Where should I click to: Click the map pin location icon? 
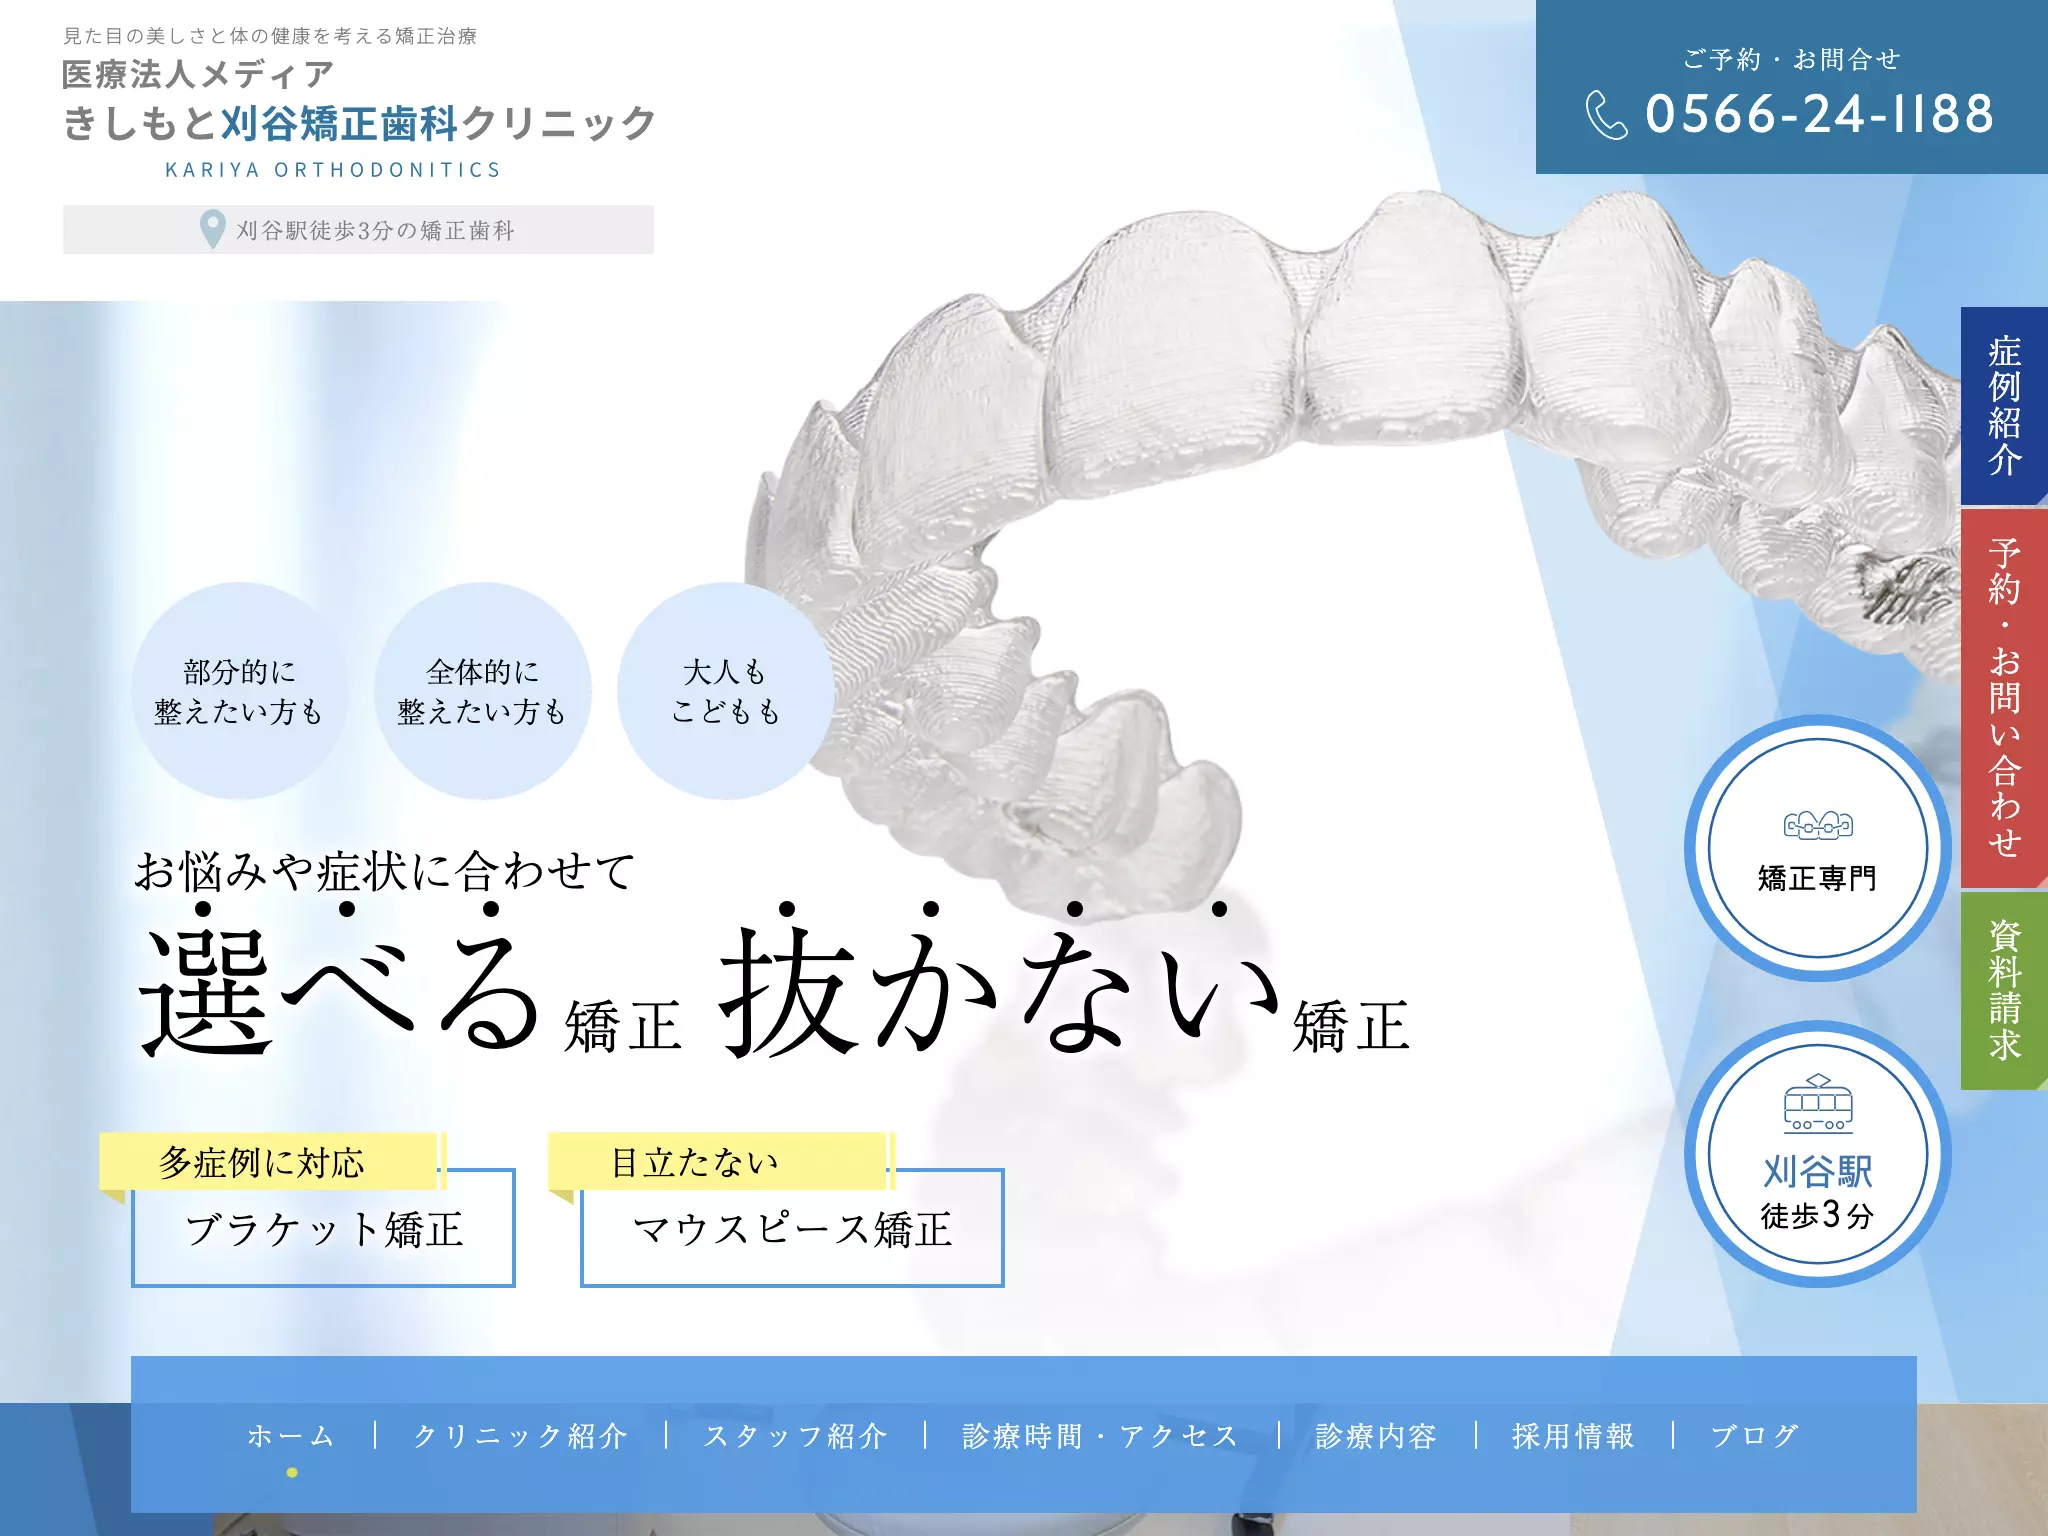pyautogui.click(x=212, y=229)
